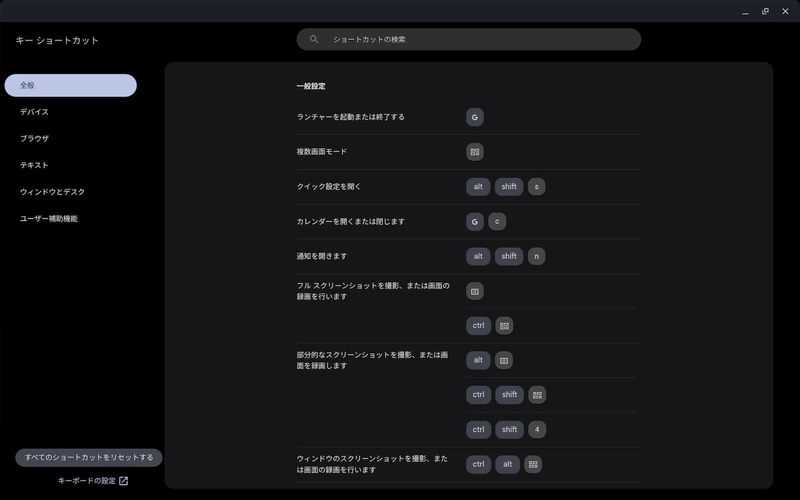The width and height of the screenshot is (800, 500).
Task: Click the n key in 通知を開きます row
Action: click(x=536, y=256)
